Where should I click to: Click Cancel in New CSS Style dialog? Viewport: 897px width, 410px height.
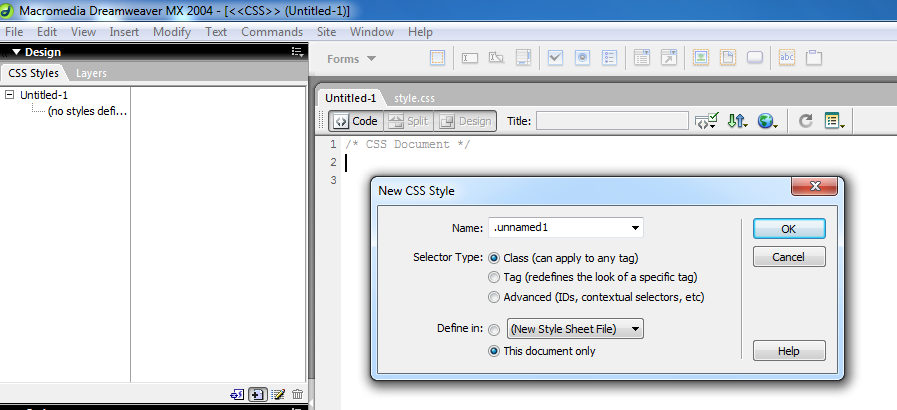(789, 257)
